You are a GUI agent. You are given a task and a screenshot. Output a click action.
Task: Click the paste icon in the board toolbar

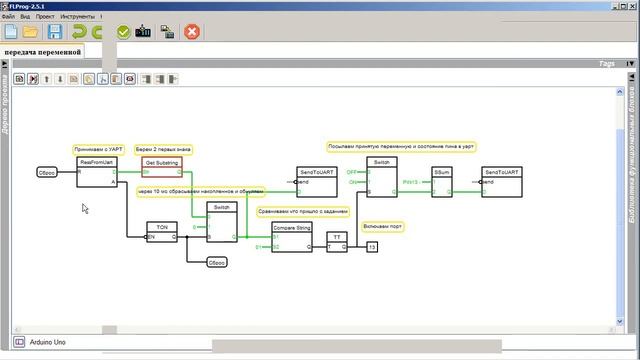point(116,79)
